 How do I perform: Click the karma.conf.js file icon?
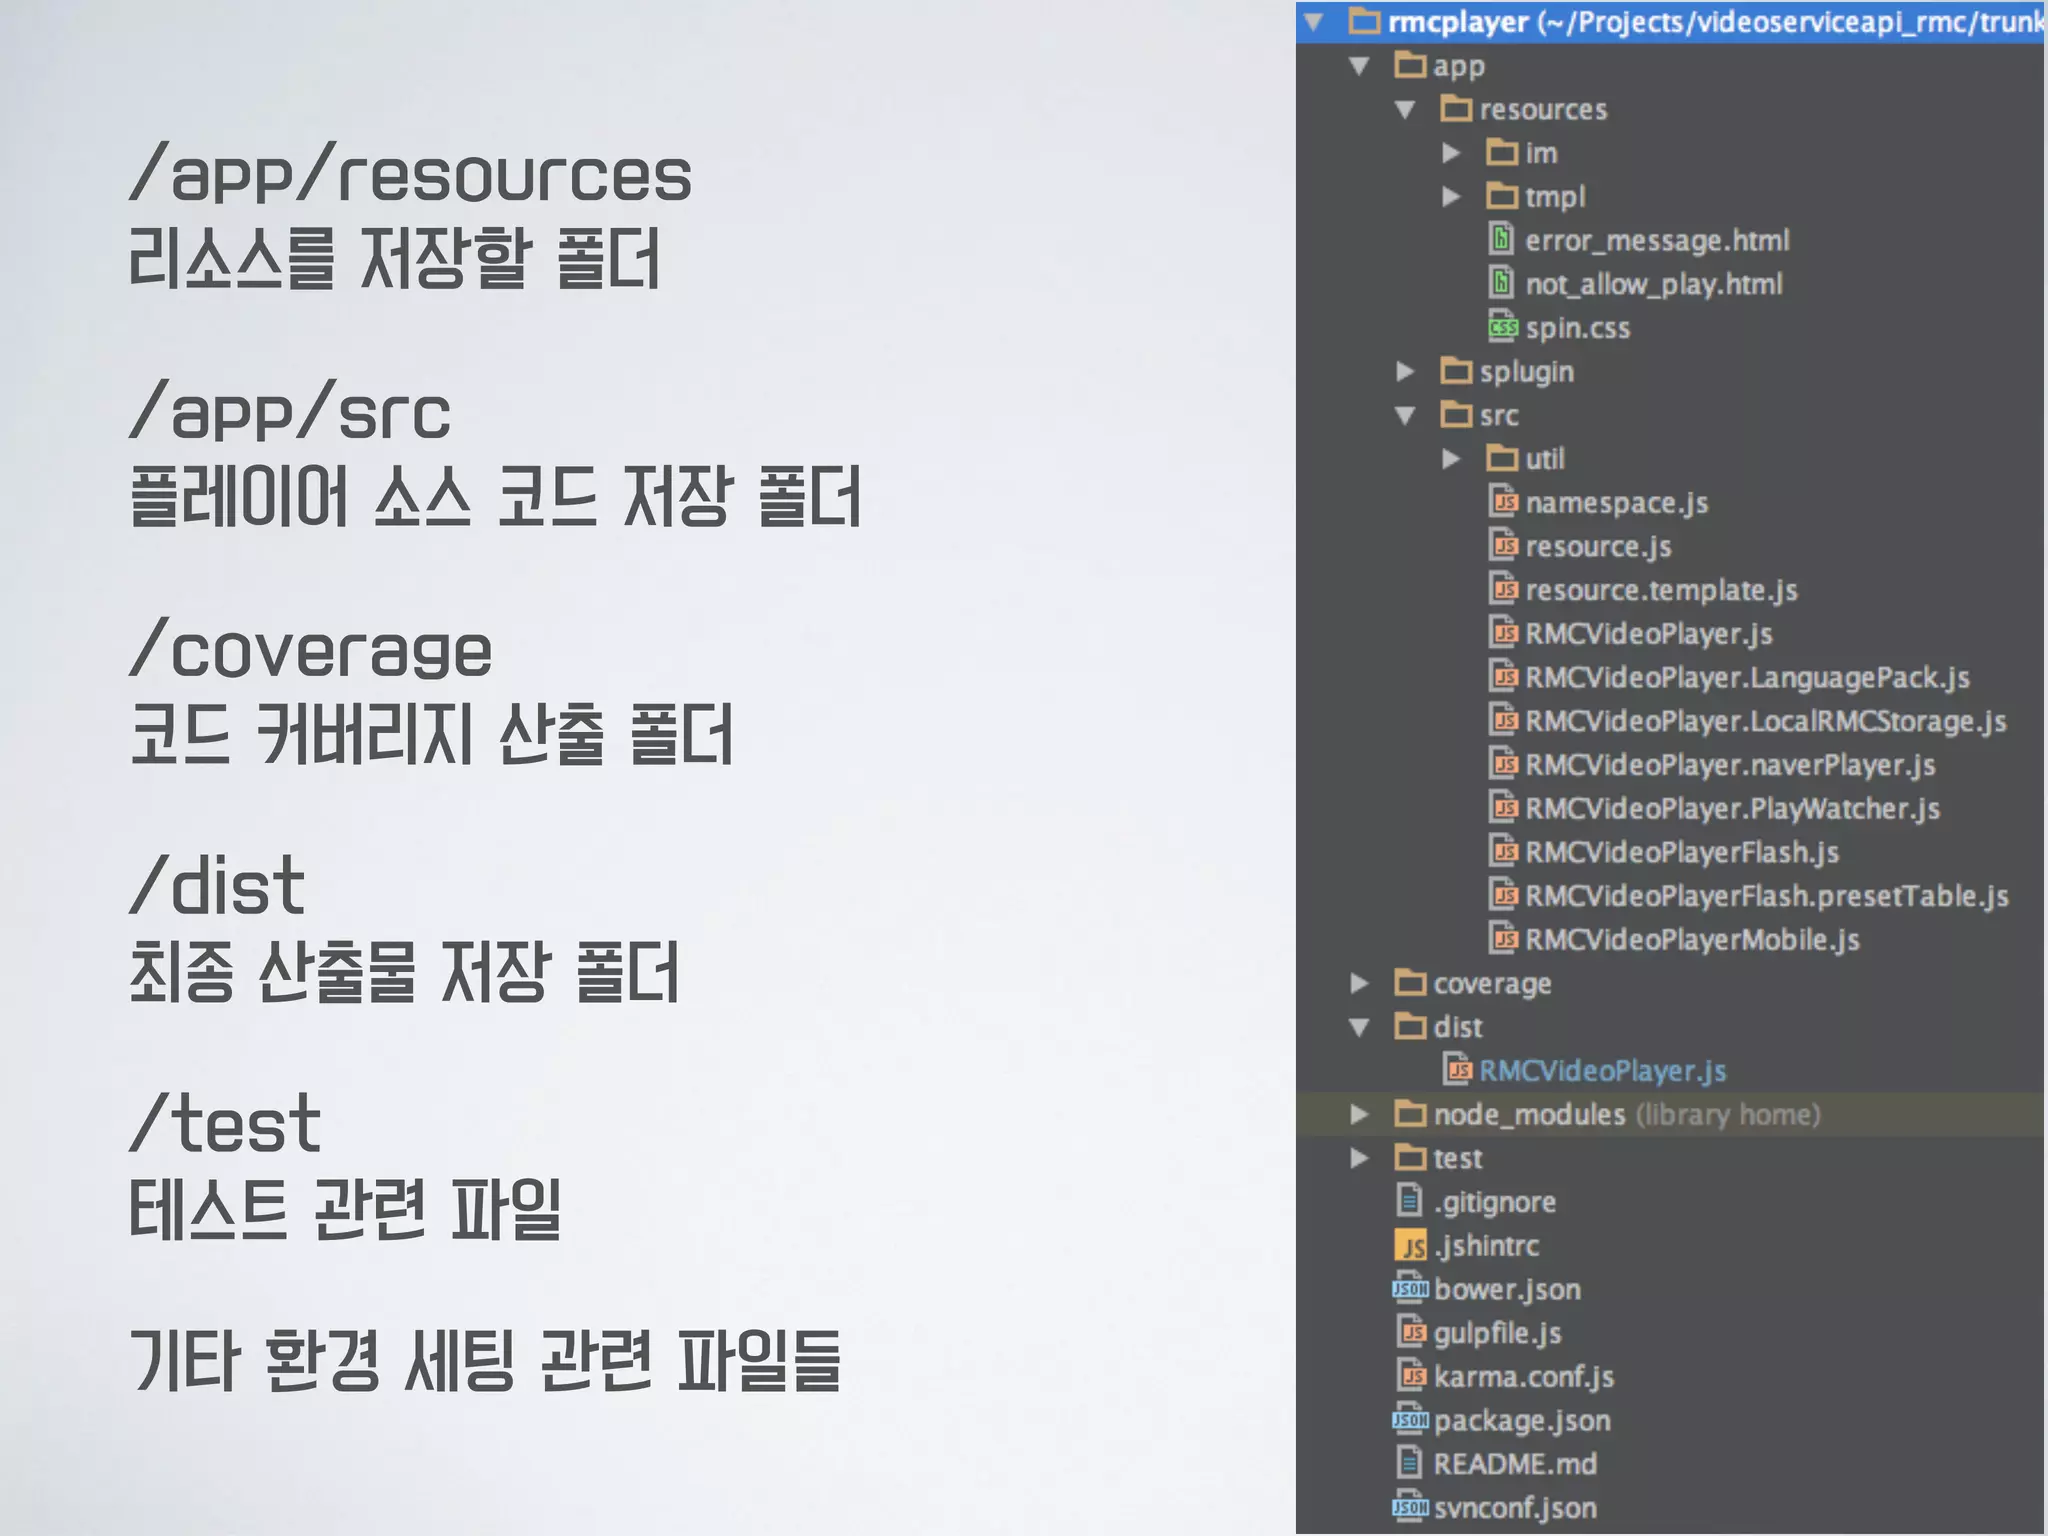point(1411,1376)
